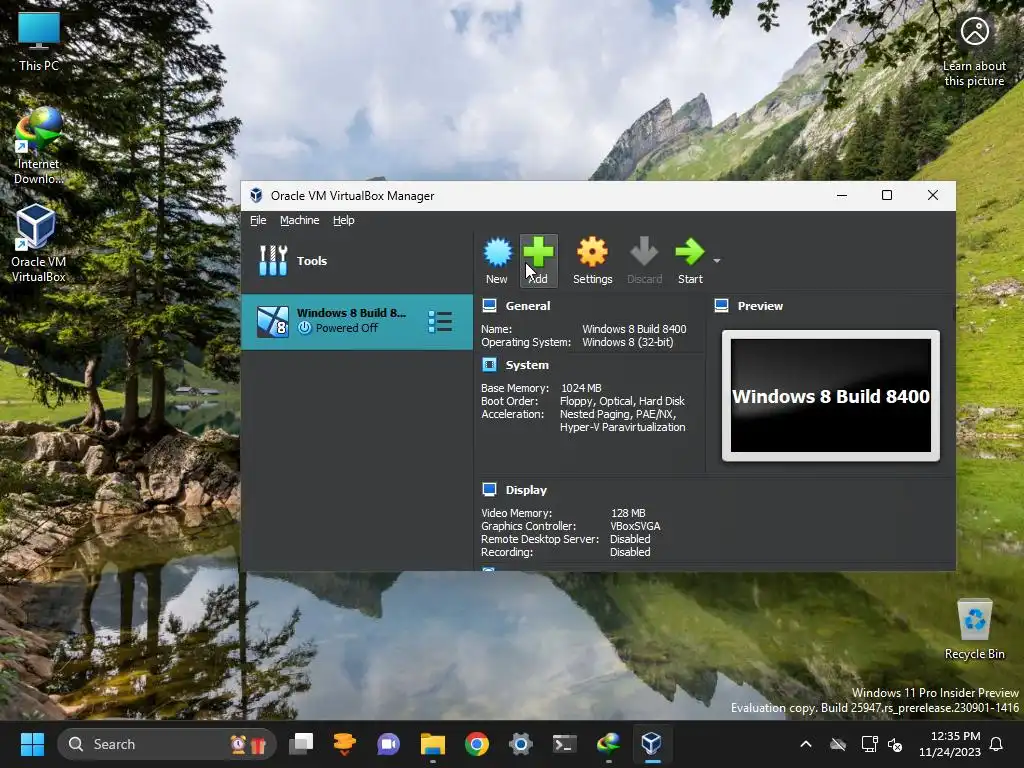Click the New virtual machine icon
The height and width of the screenshot is (768, 1024).
(x=497, y=260)
